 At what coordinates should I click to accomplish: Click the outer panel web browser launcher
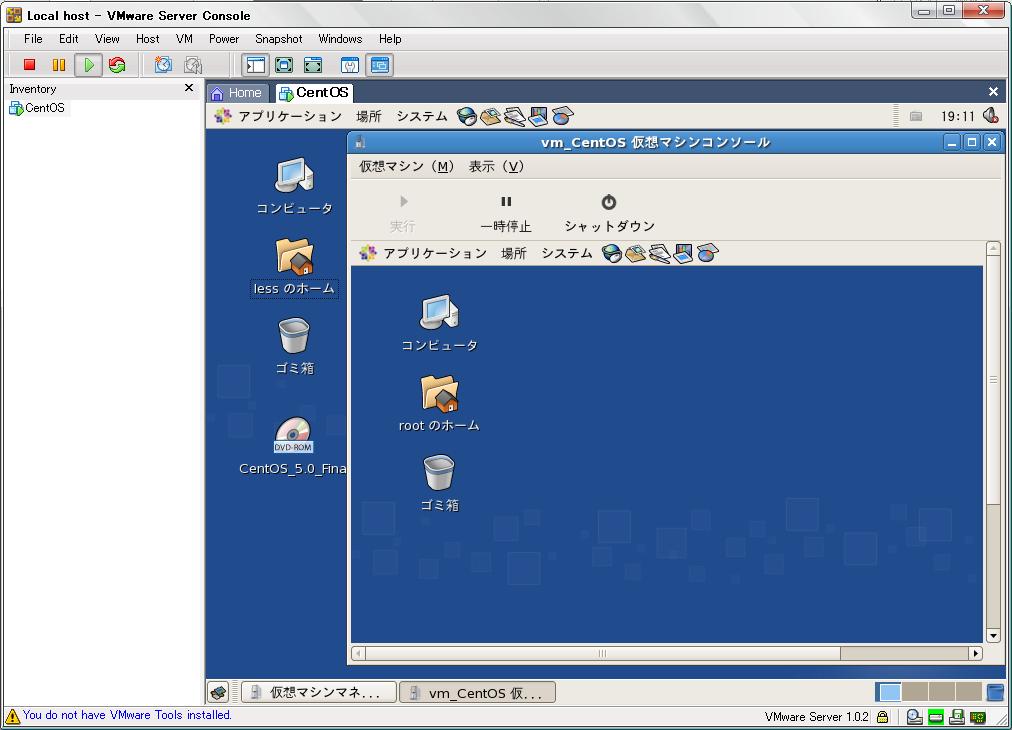coord(467,116)
